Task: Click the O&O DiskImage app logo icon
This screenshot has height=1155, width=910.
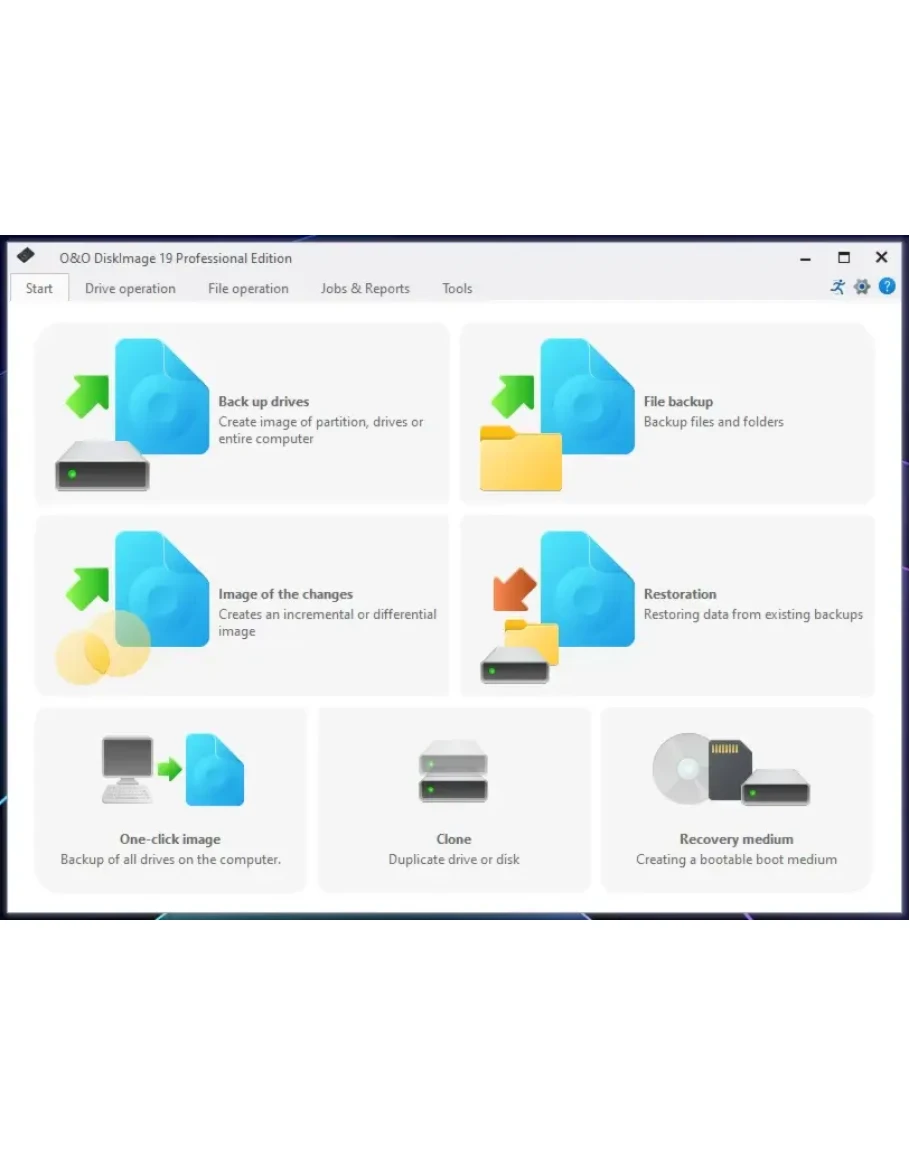Action: [26, 257]
